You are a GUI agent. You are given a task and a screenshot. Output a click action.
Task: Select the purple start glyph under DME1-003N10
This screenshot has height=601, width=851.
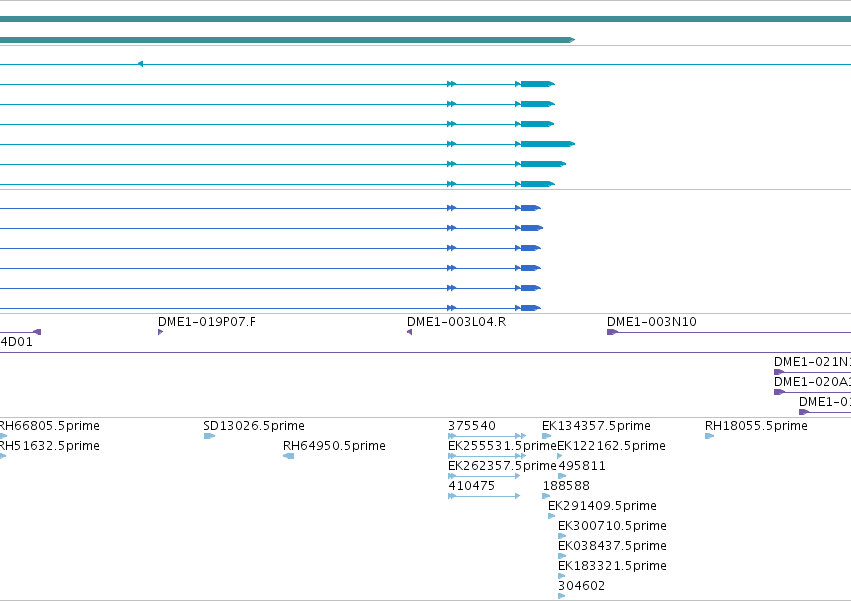click(612, 332)
